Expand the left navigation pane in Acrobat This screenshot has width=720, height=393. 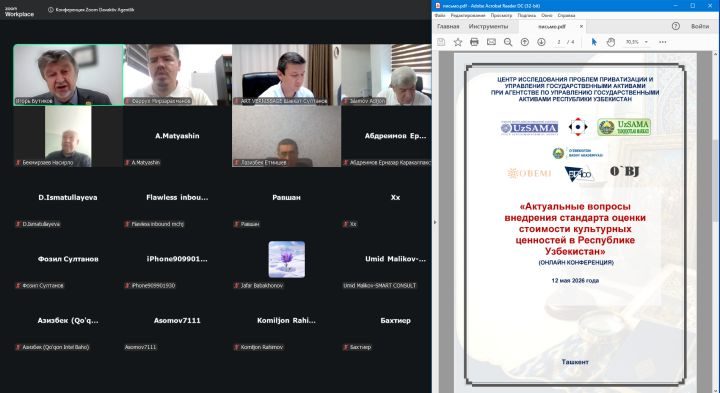coord(435,222)
